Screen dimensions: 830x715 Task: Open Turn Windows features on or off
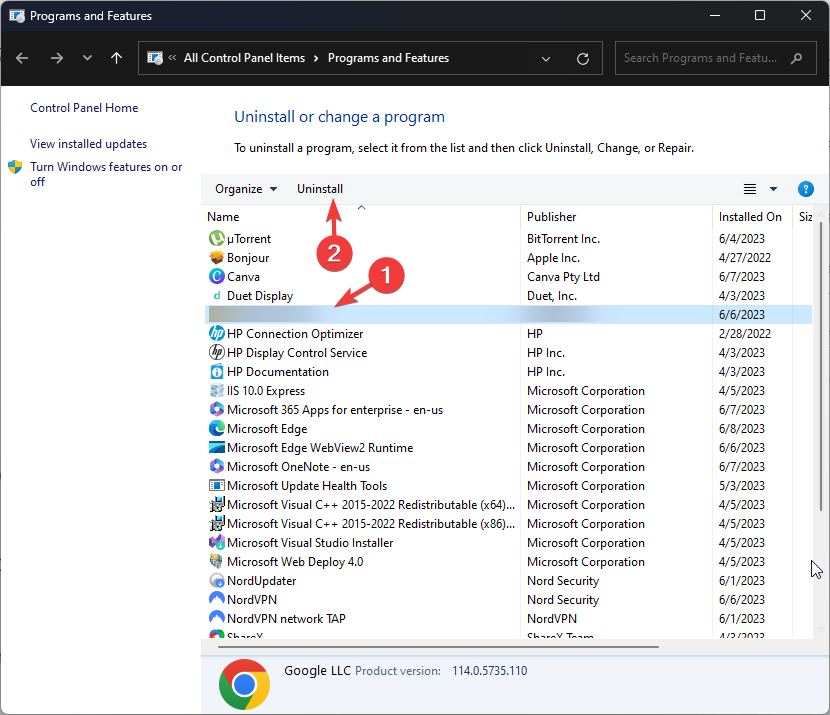(x=106, y=174)
